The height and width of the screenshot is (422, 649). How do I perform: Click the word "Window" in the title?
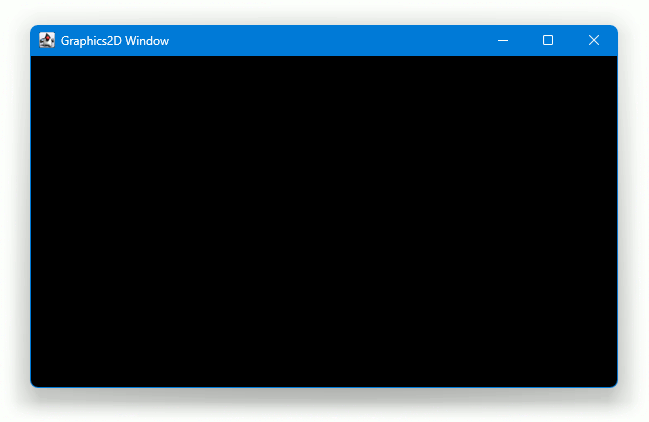(146, 41)
